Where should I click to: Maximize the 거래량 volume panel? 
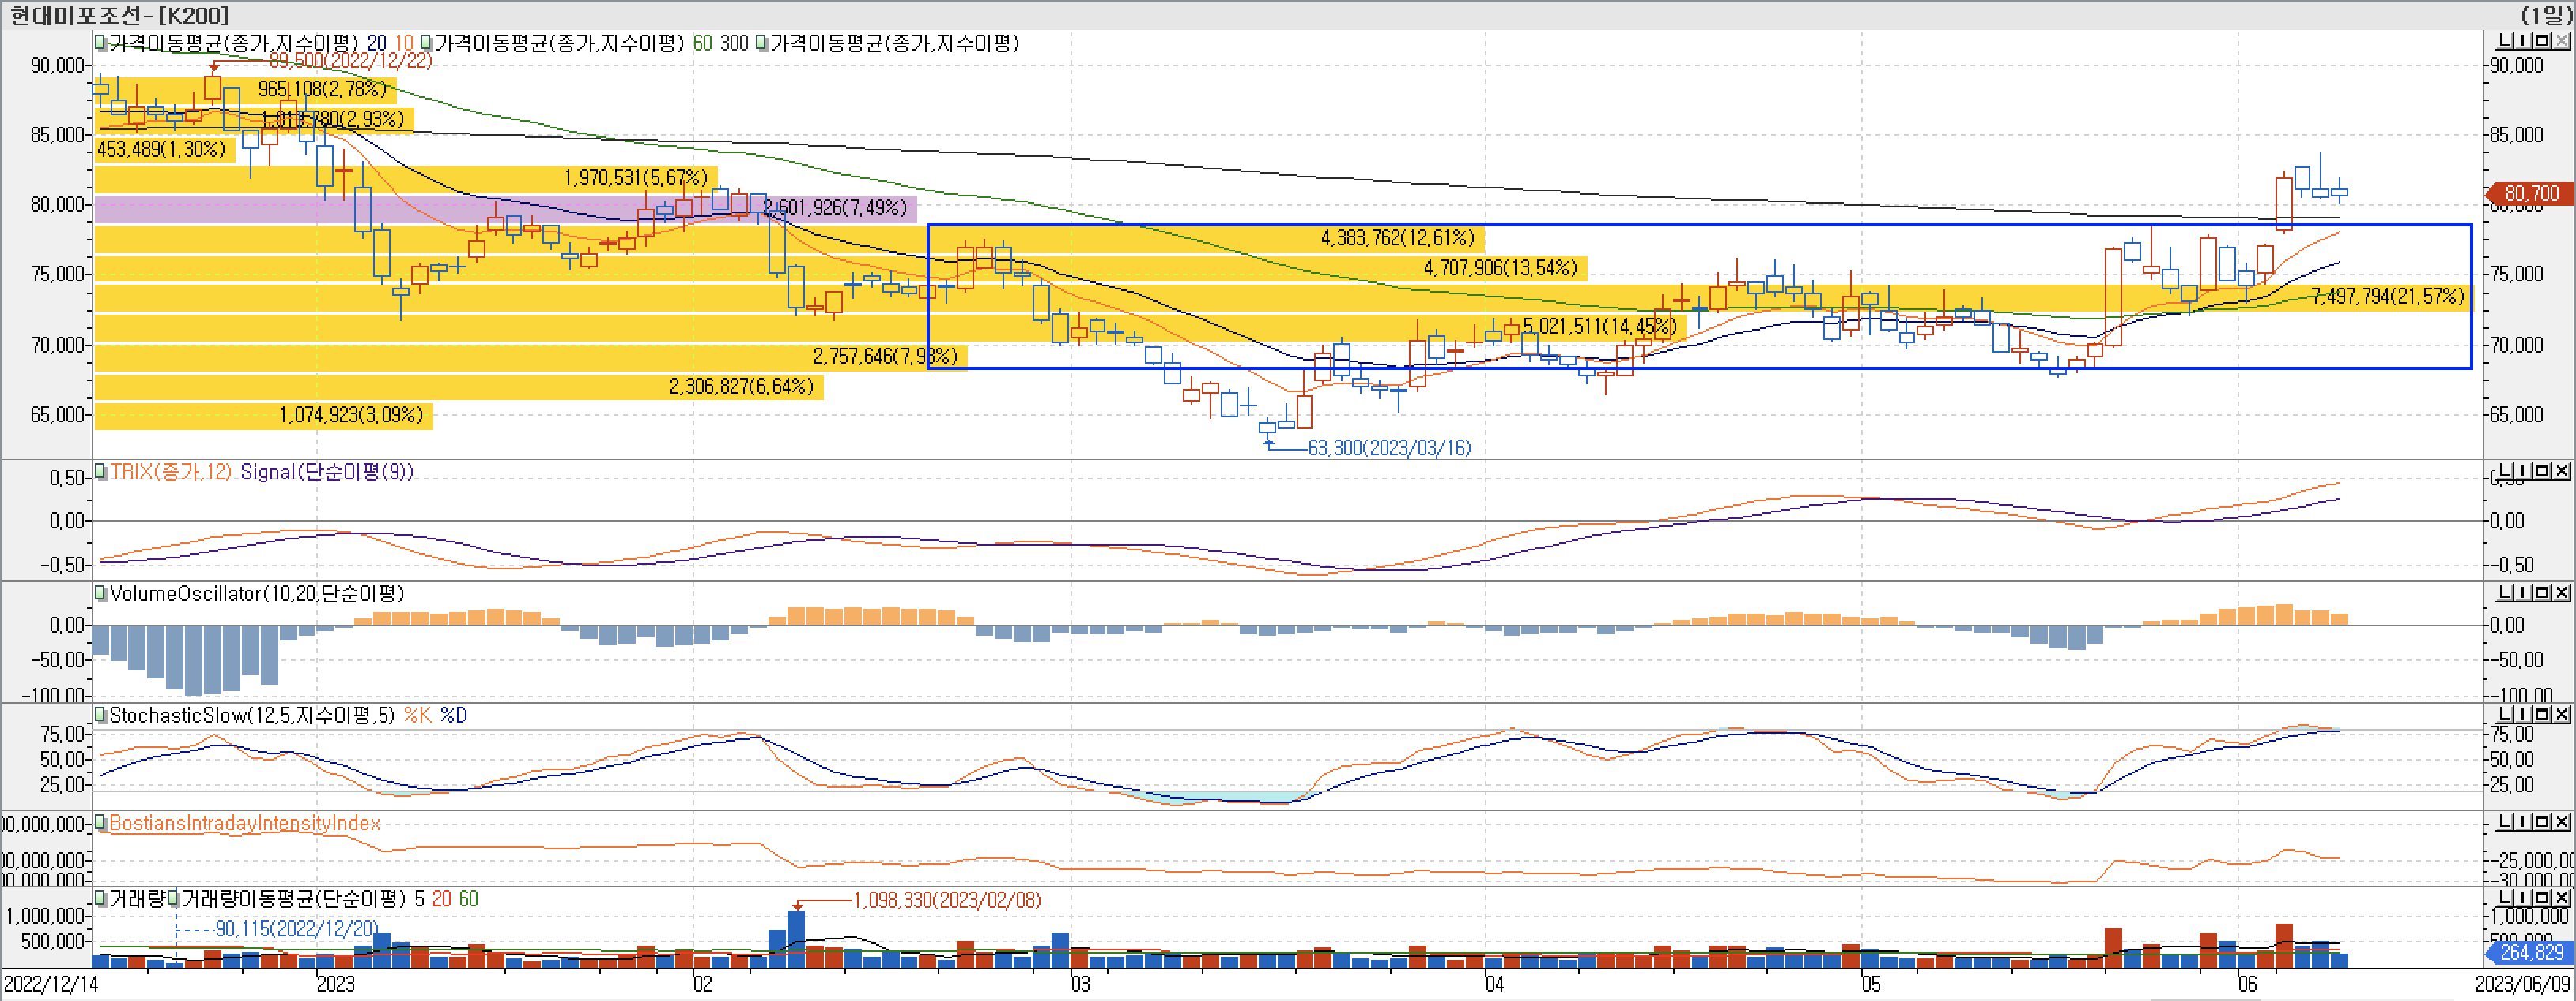pos(2542,897)
